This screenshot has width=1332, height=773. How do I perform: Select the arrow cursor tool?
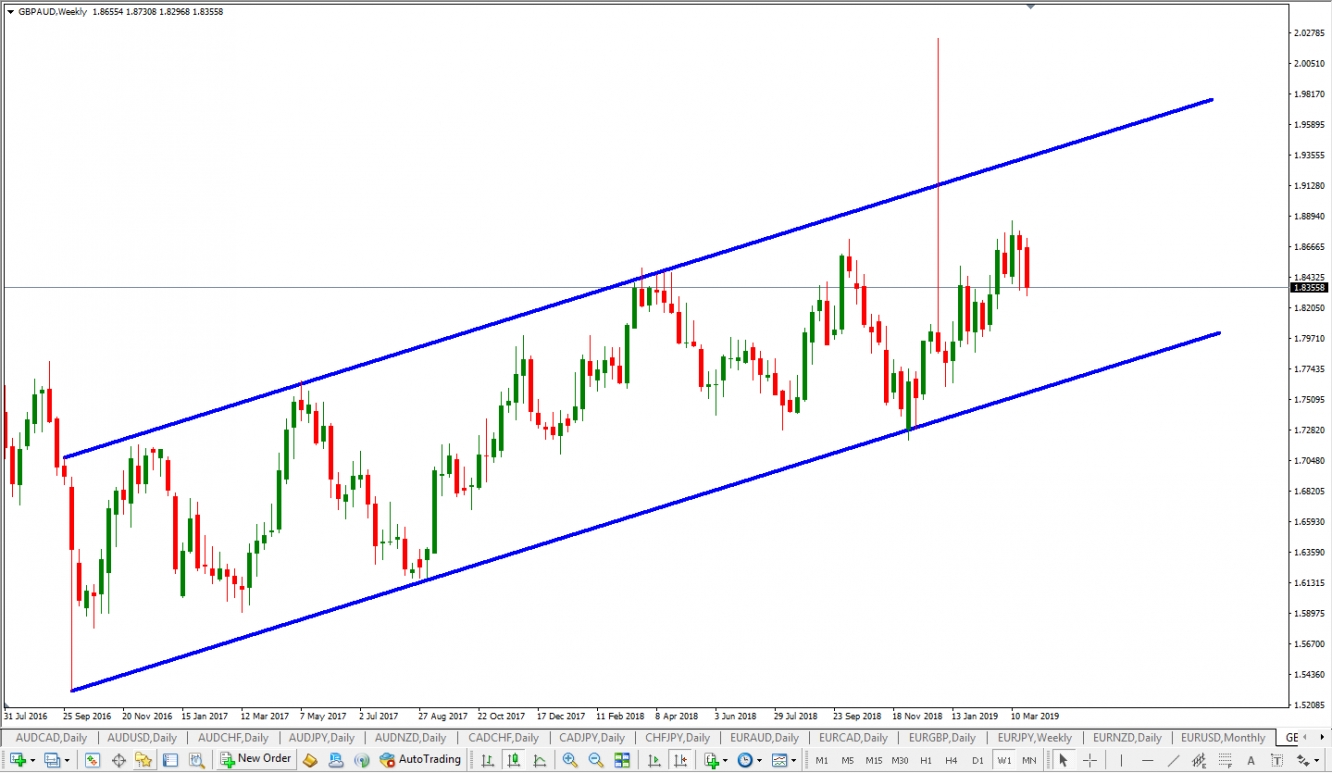coord(1063,760)
